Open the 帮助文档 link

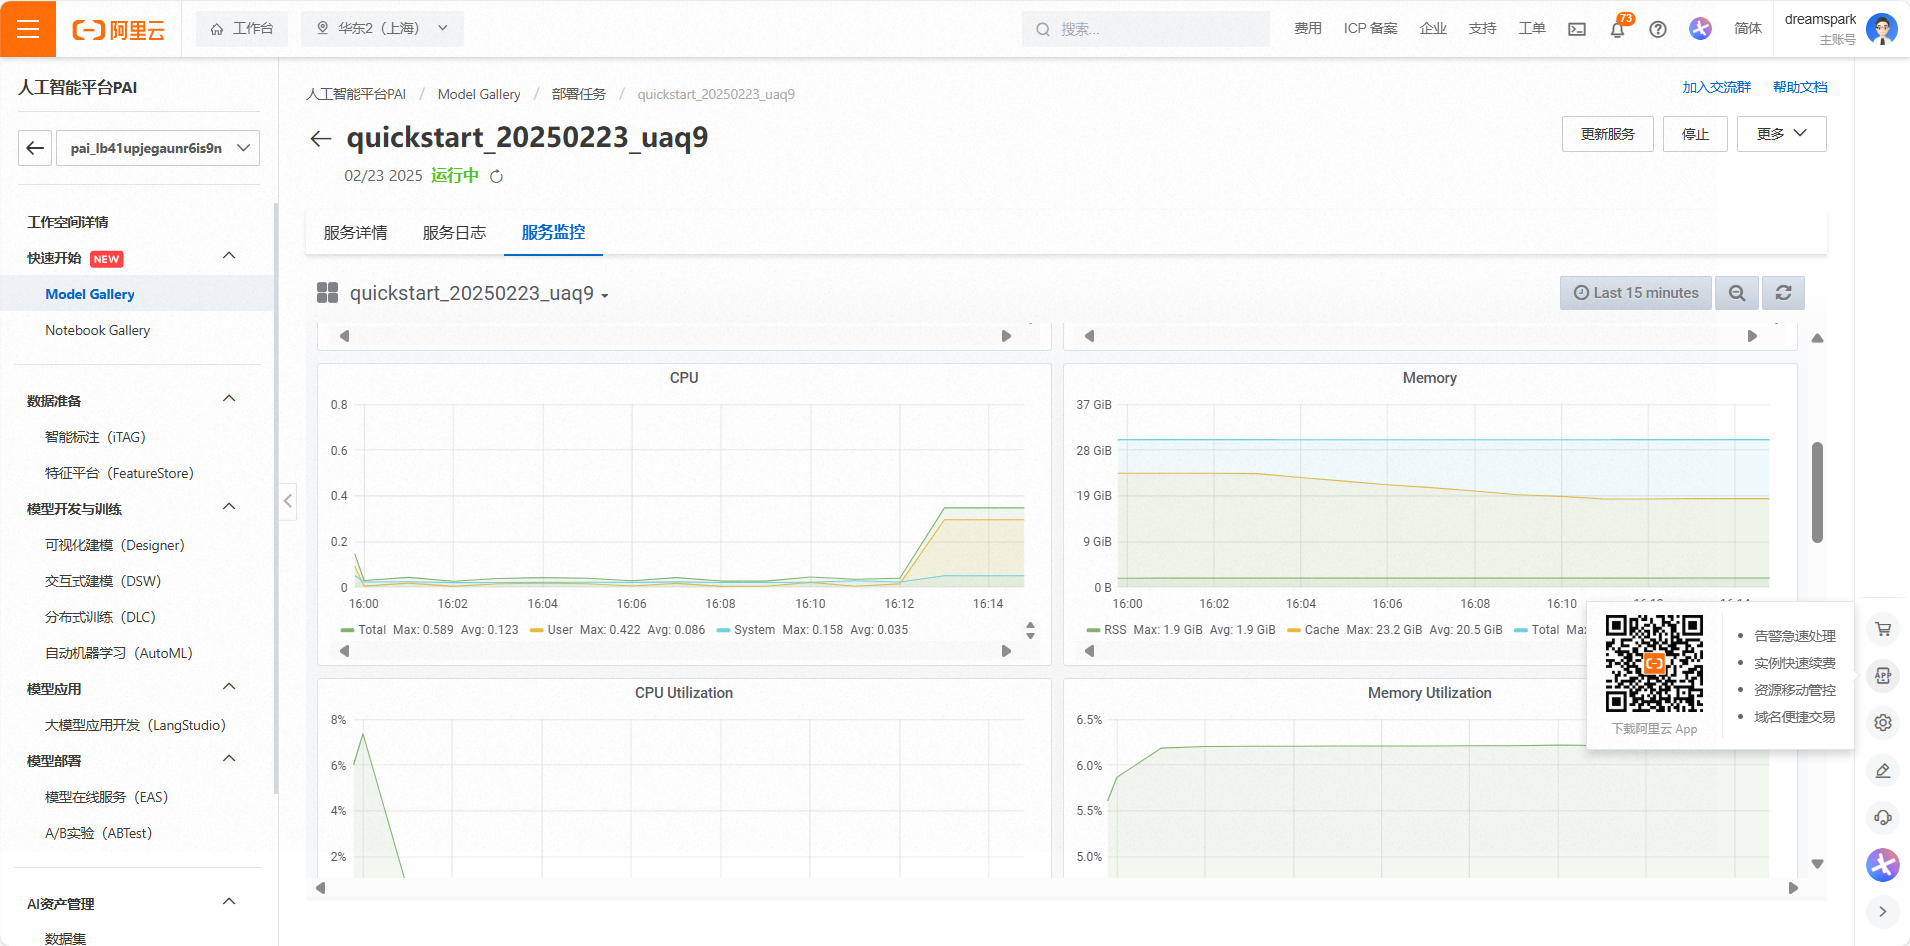point(1800,87)
